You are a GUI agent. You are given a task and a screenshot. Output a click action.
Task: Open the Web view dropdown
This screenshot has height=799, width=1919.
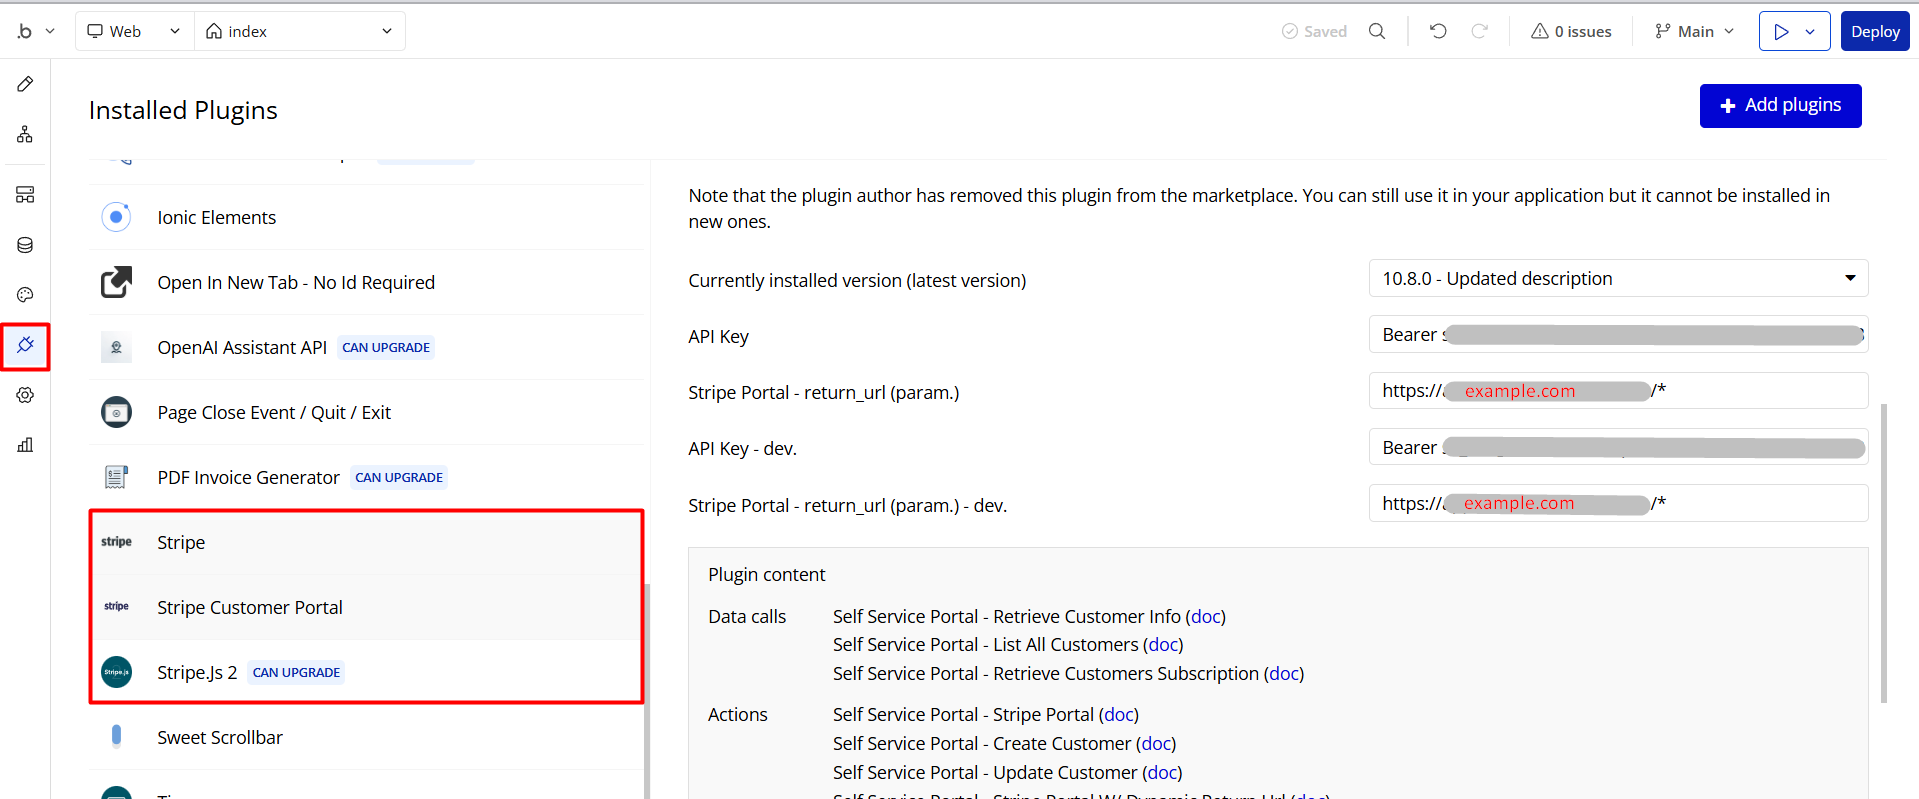(x=134, y=31)
